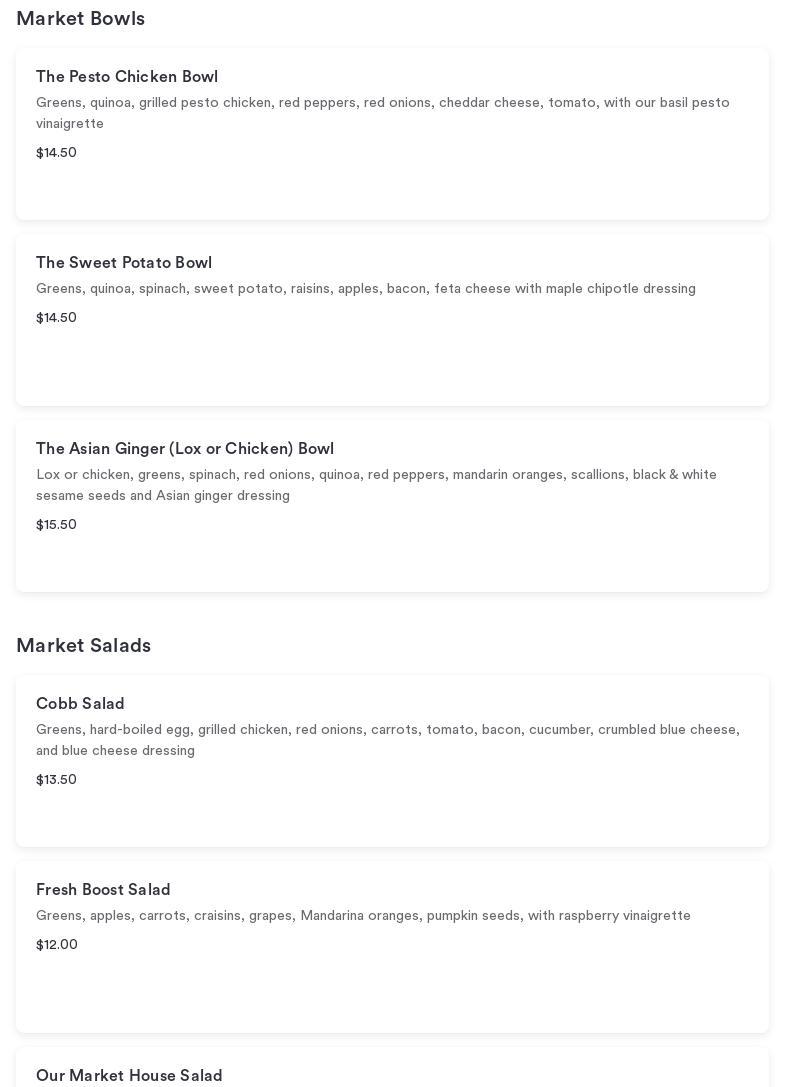
Task: Click the Sweet Potato Bowl $14.50 price
Action: click(x=56, y=318)
